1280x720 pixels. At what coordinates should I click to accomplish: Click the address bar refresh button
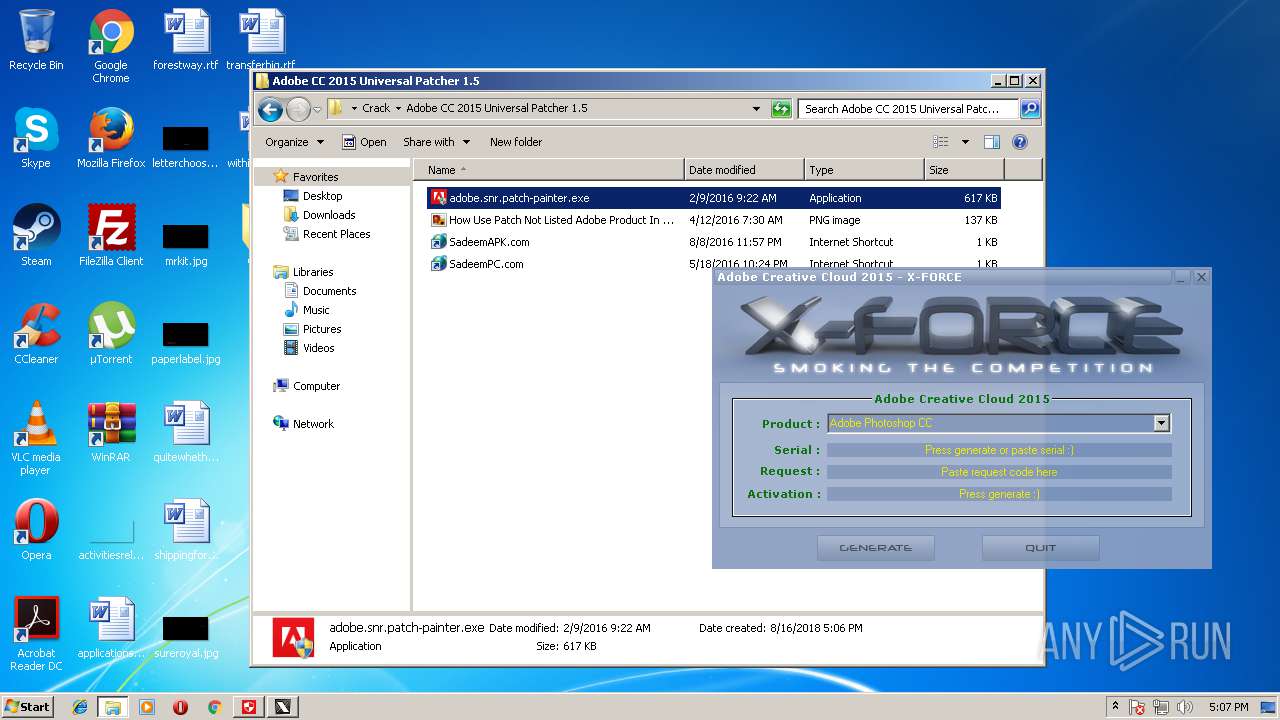tap(781, 109)
